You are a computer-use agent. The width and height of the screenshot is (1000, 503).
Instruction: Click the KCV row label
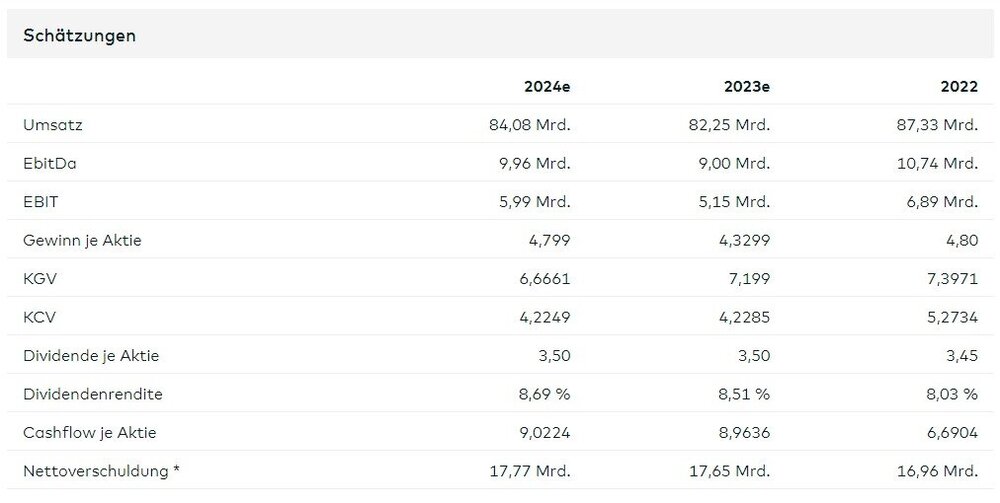[x=38, y=317]
